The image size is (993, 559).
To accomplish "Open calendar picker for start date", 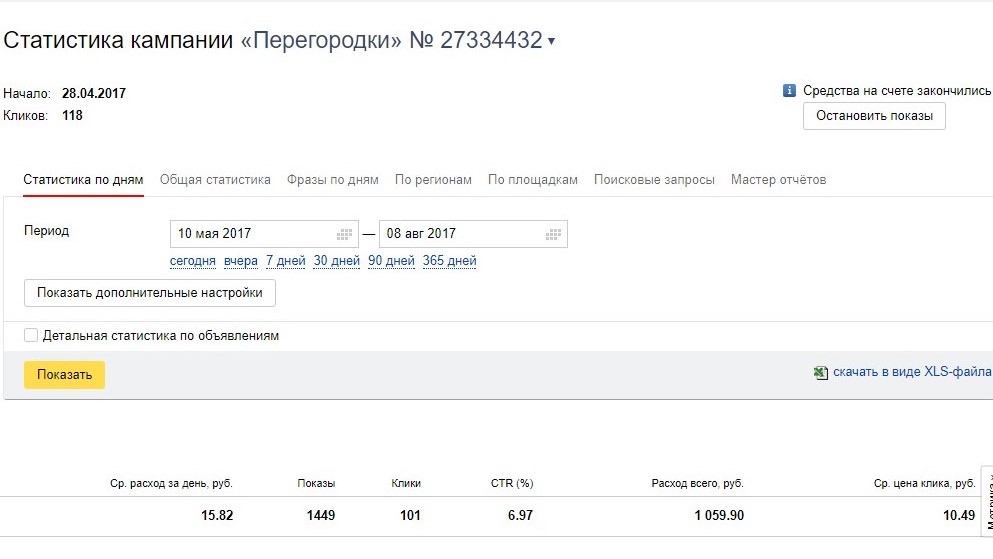I will (x=345, y=234).
